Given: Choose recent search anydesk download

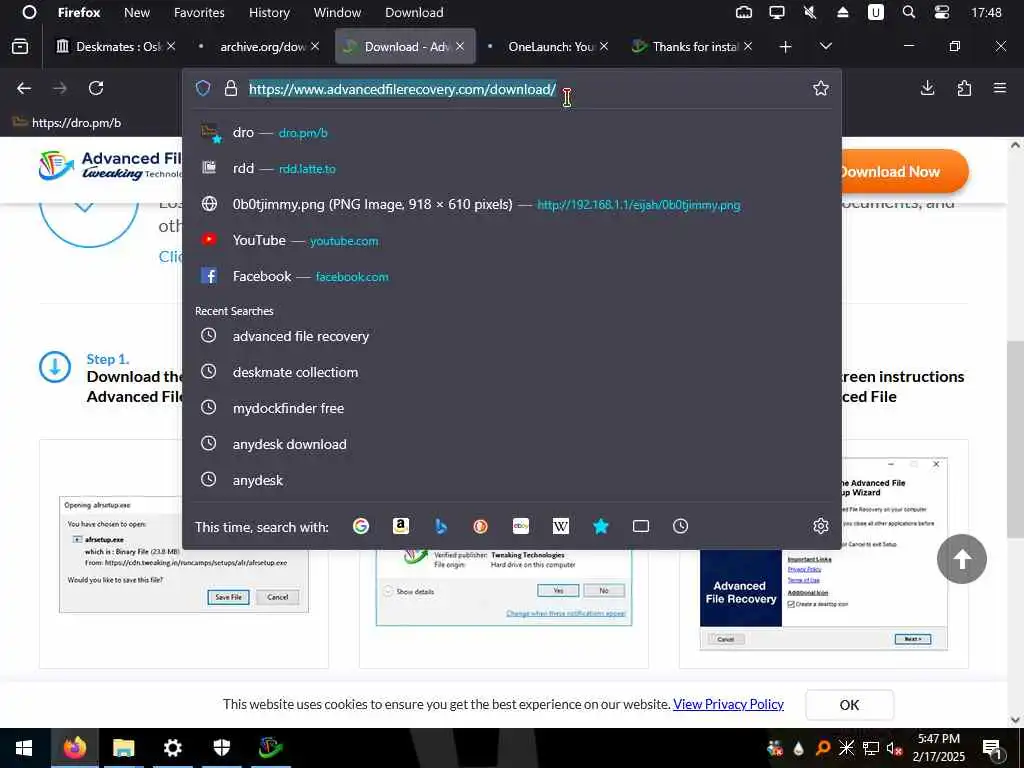Looking at the screenshot, I should click(511, 443).
